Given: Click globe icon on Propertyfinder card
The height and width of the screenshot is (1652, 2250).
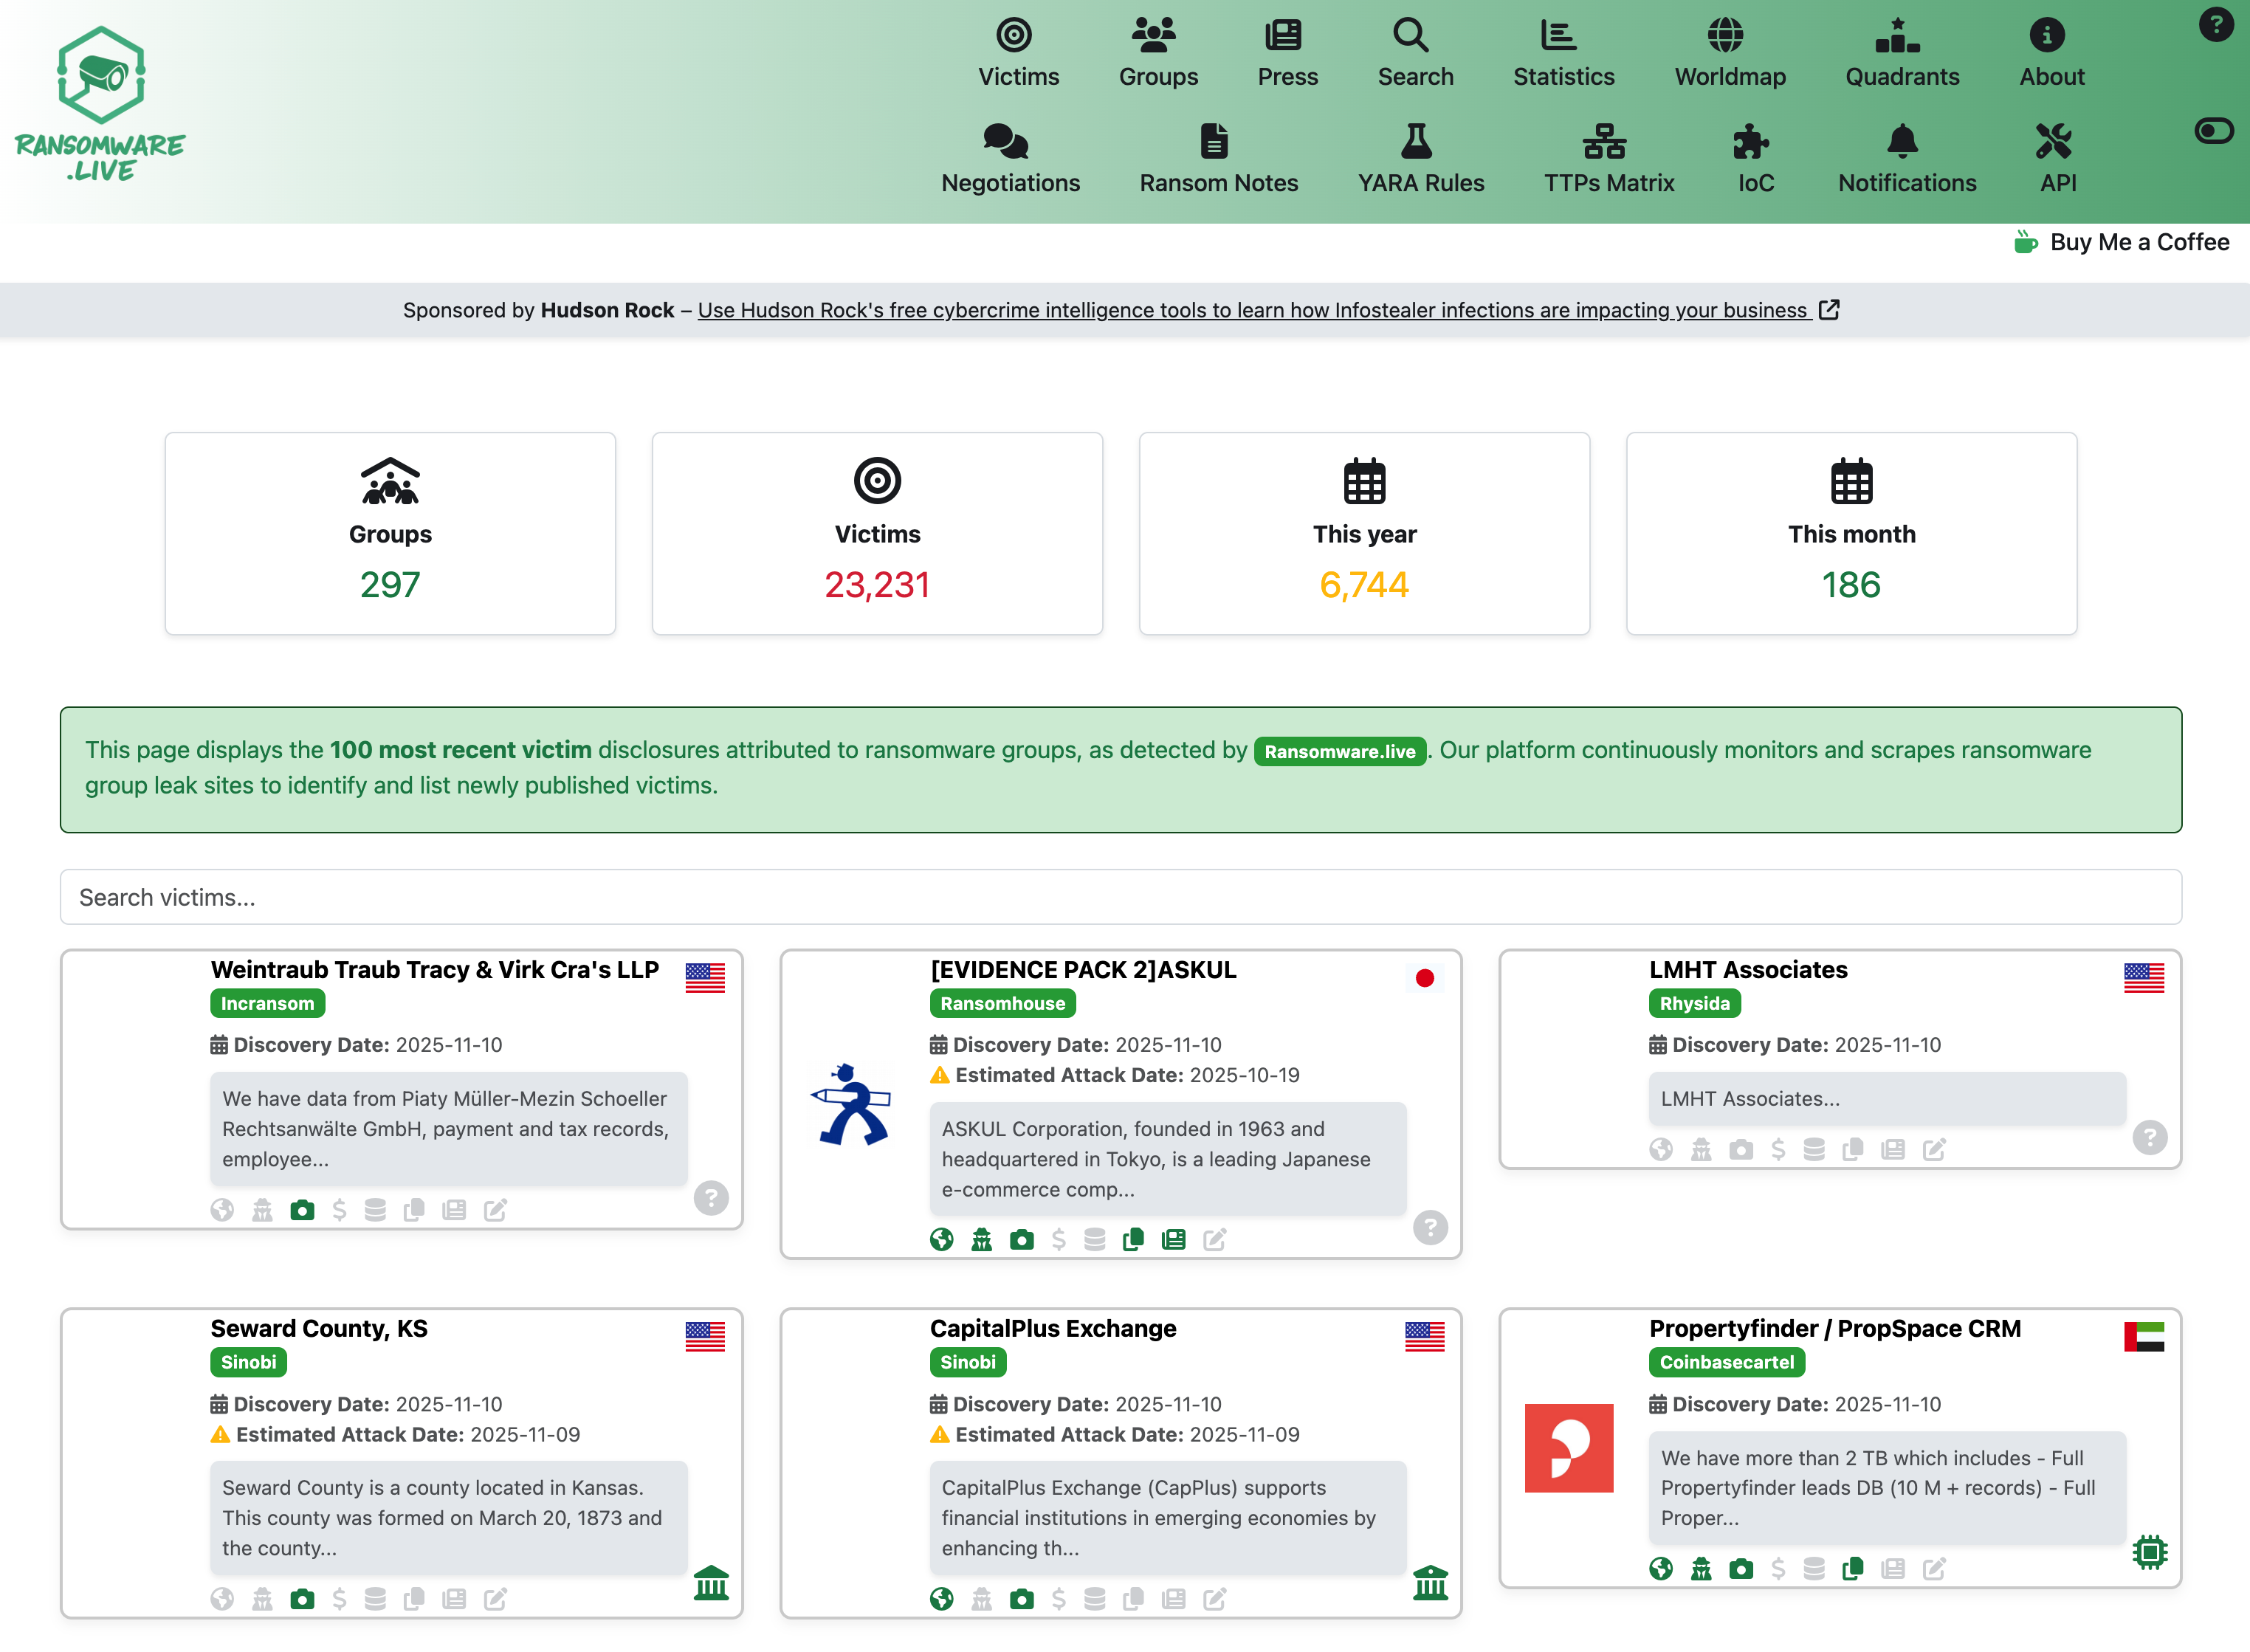Looking at the screenshot, I should (x=1661, y=1569).
